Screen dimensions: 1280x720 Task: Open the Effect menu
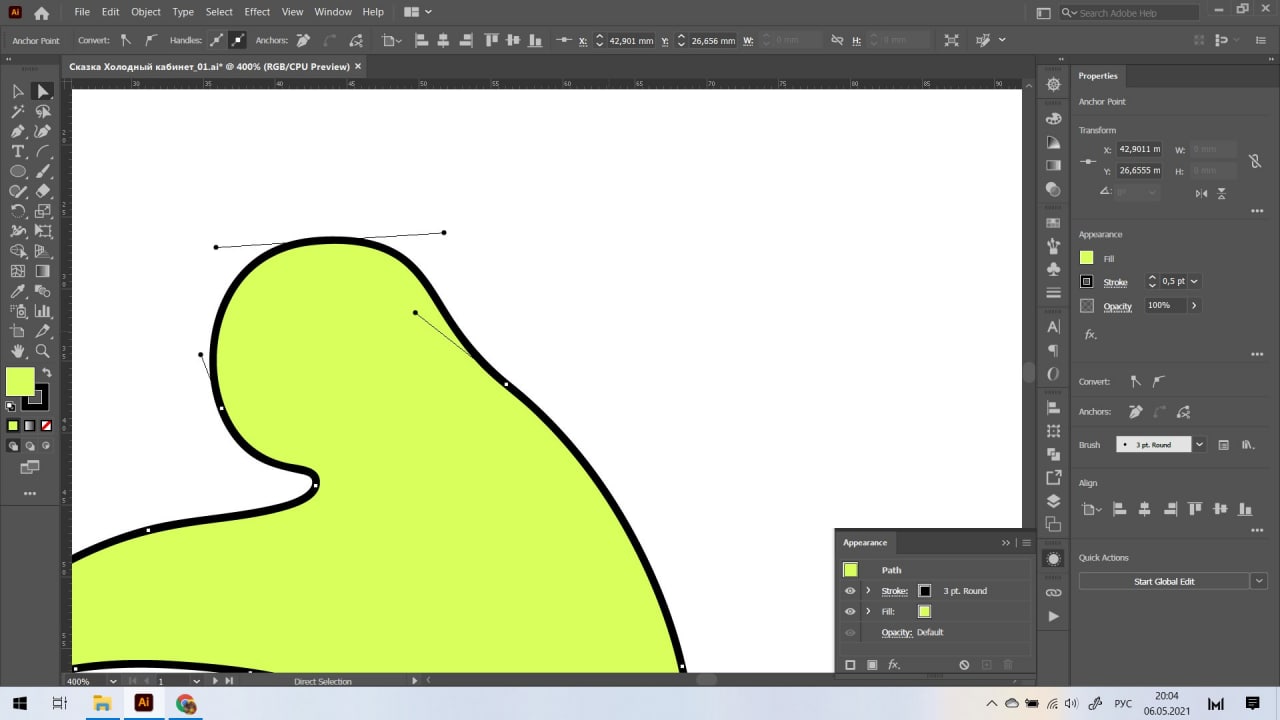257,12
